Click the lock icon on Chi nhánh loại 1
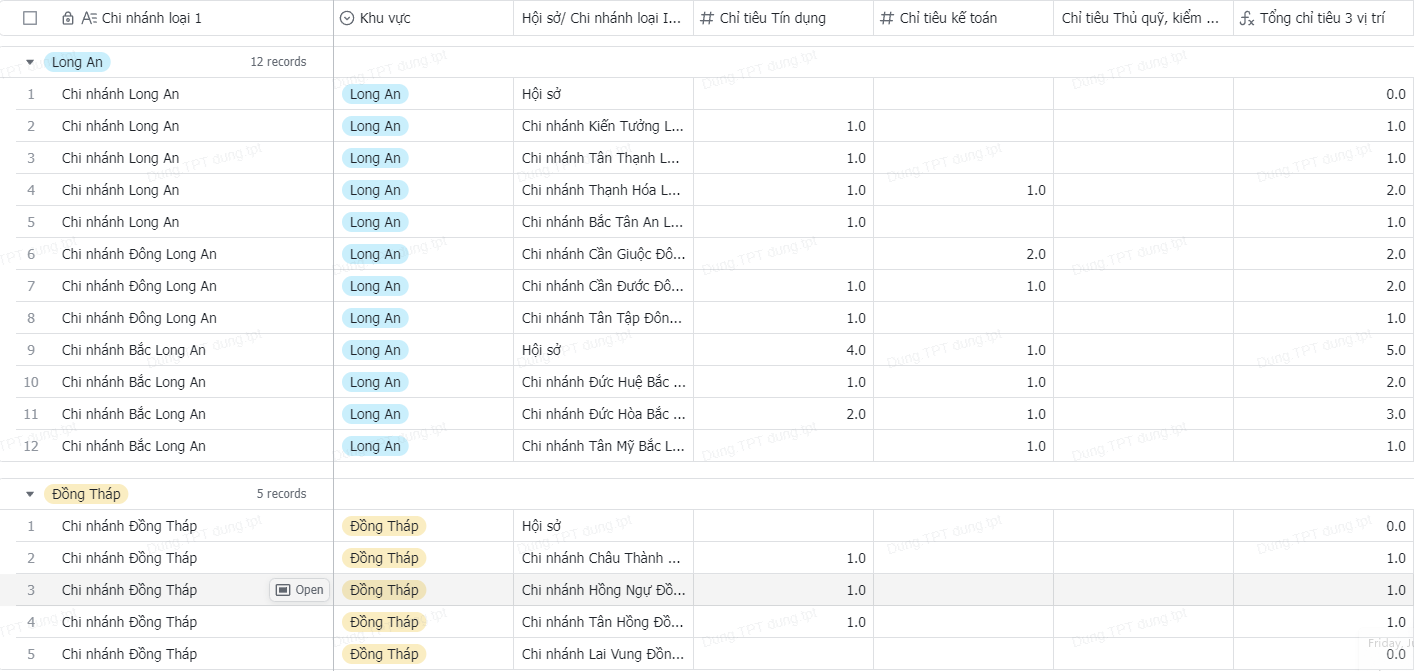The height and width of the screenshot is (671, 1414). [68, 18]
